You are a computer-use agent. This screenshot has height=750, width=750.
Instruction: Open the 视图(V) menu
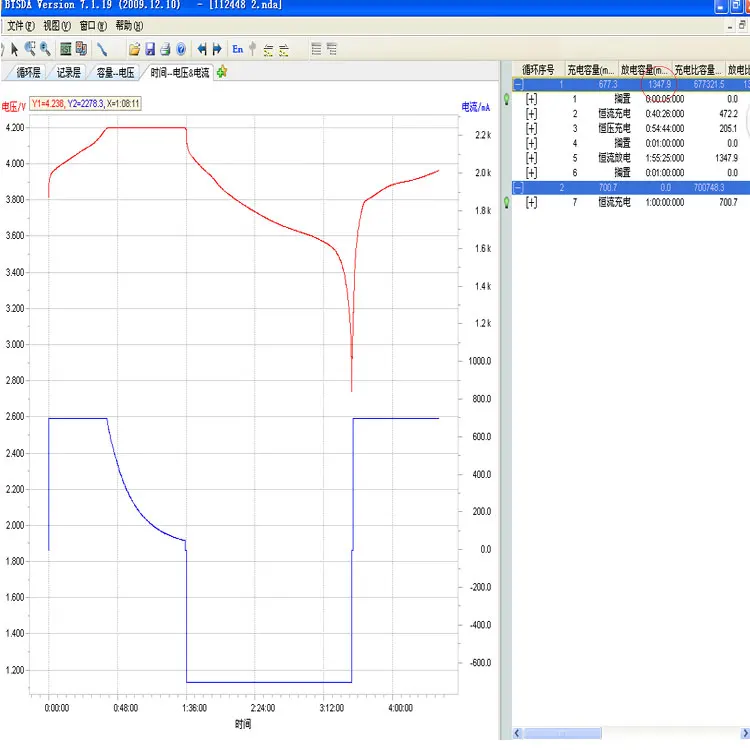pyautogui.click(x=57, y=26)
